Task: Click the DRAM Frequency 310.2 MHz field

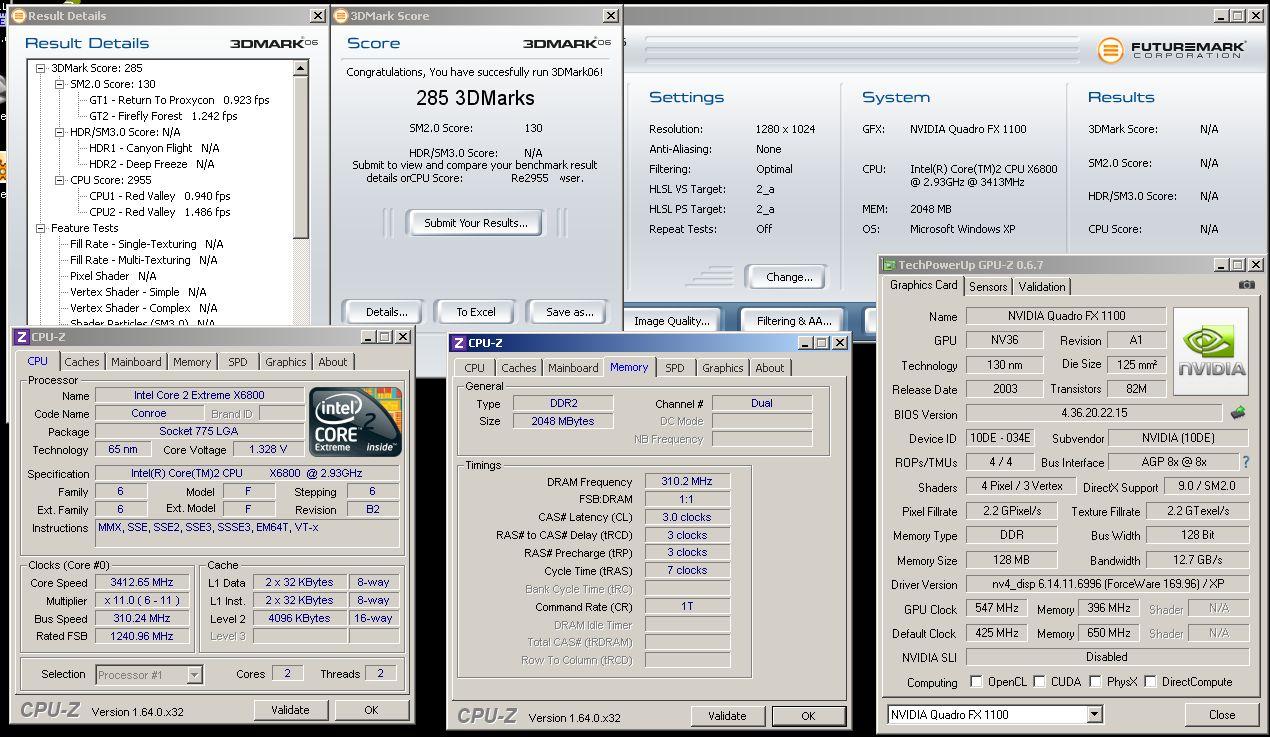Action: point(687,481)
